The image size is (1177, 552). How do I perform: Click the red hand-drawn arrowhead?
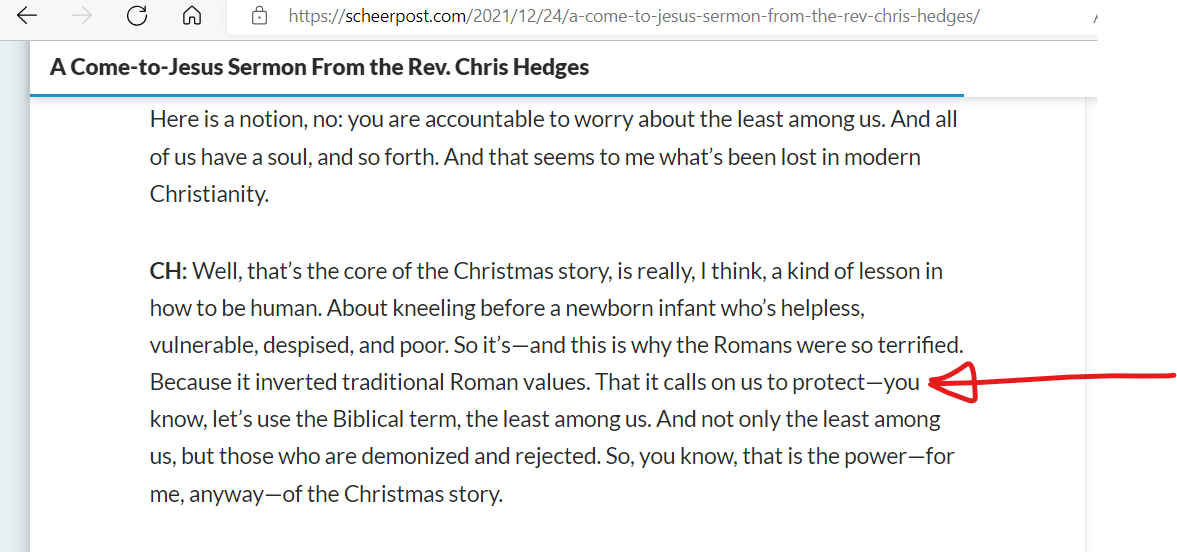953,383
